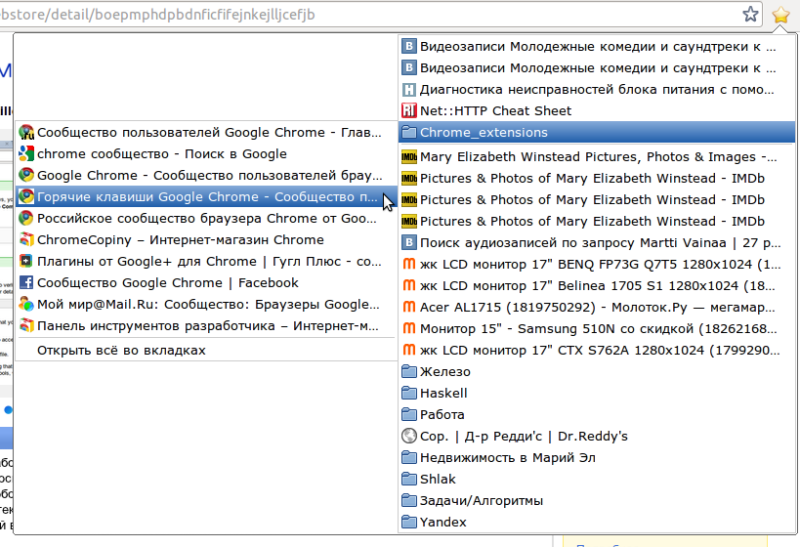Viewport: 800px width, 547px height.
Task: Expand the Chrome_extensions bookmark folder
Action: tap(597, 132)
